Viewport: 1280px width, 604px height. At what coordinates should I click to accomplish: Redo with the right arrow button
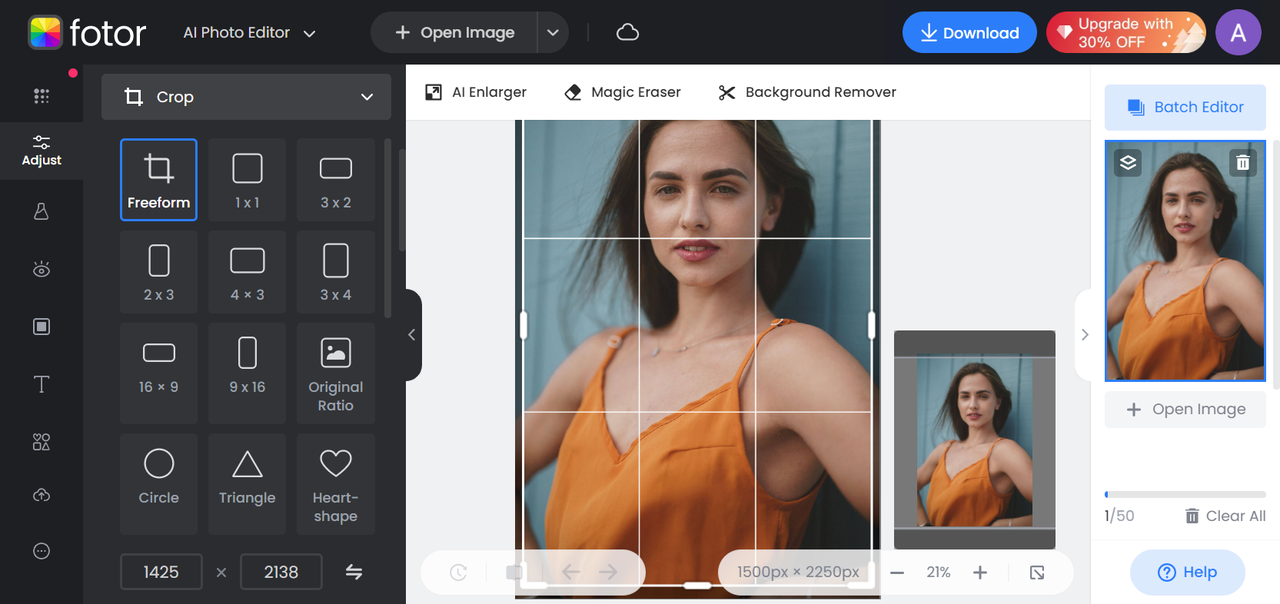(x=608, y=573)
